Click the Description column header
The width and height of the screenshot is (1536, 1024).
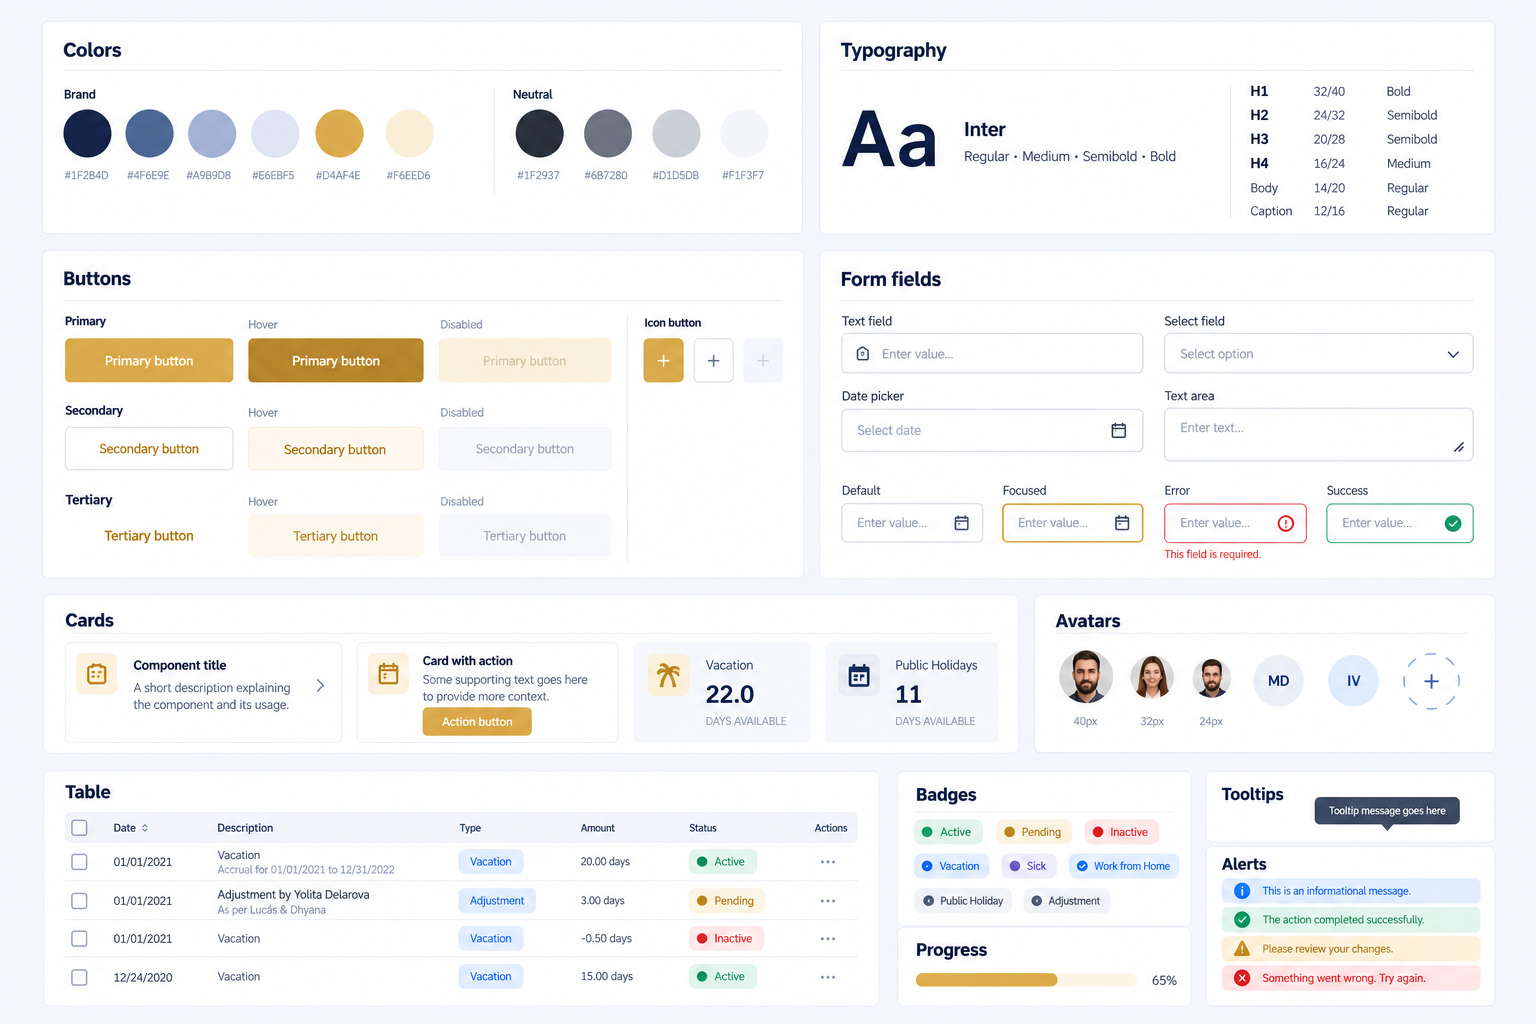click(245, 828)
